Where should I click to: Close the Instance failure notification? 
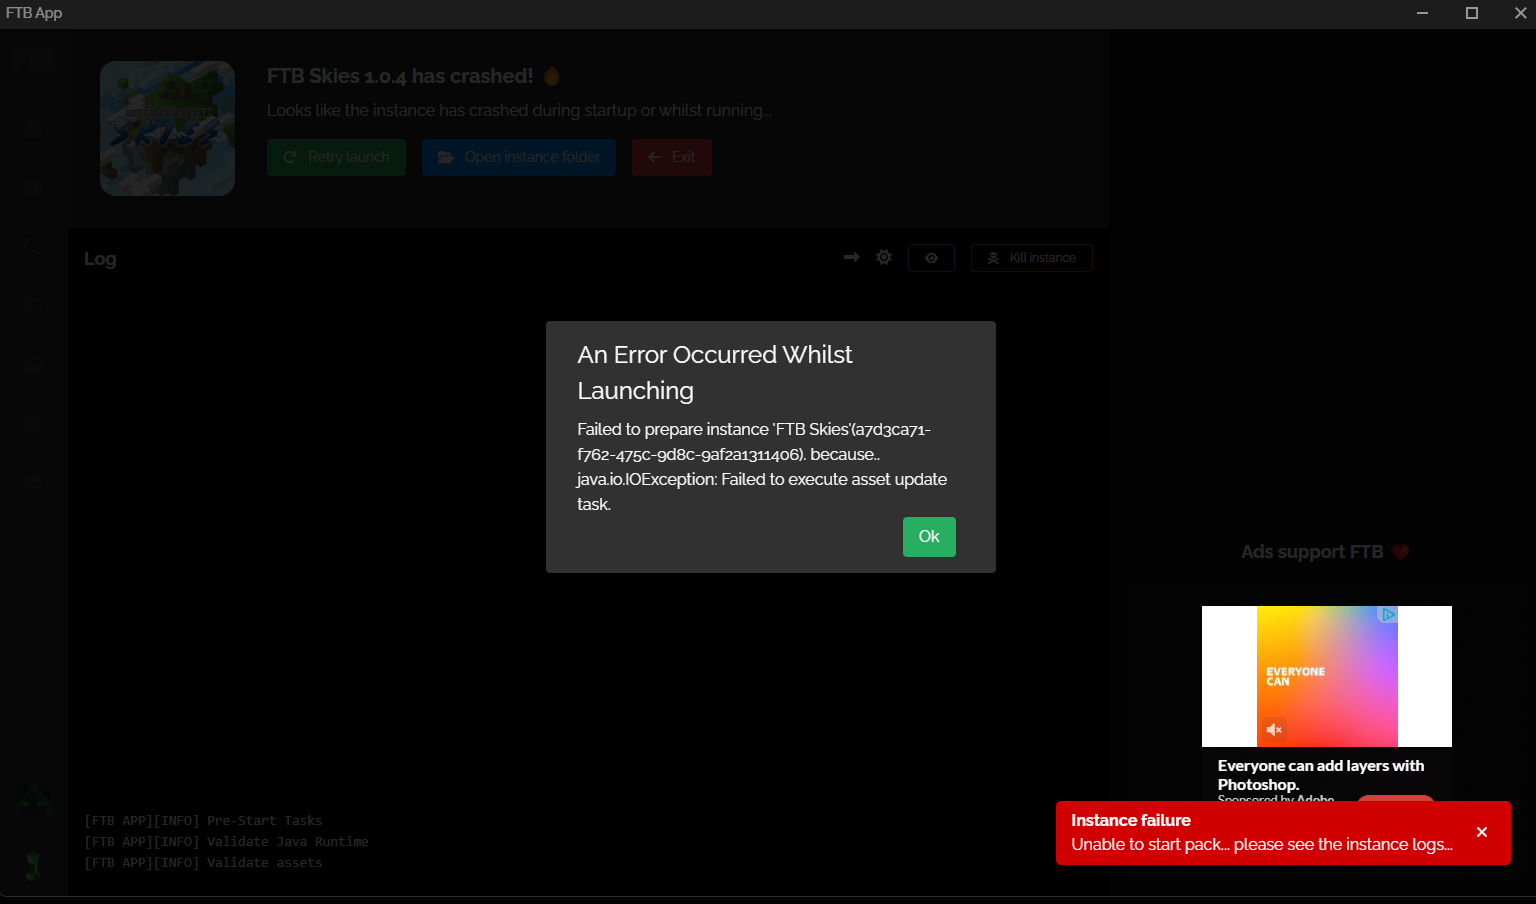(1482, 831)
